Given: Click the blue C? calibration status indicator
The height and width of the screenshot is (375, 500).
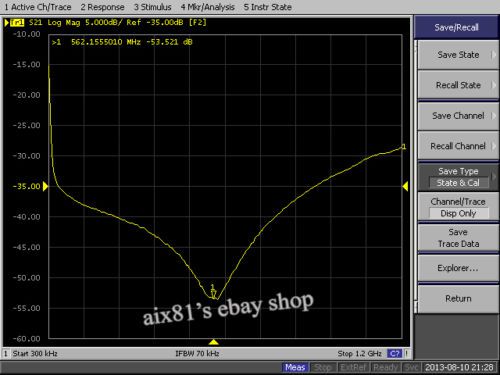Looking at the screenshot, I should click(x=394, y=353).
